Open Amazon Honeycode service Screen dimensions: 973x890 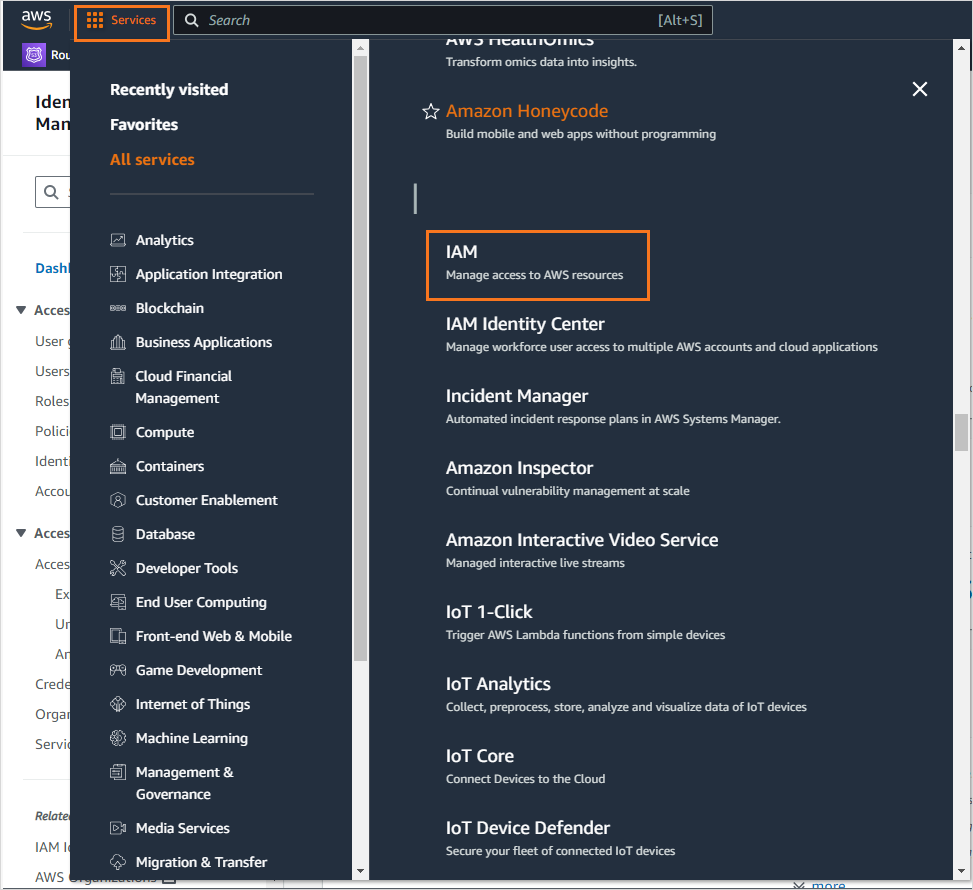pos(527,111)
